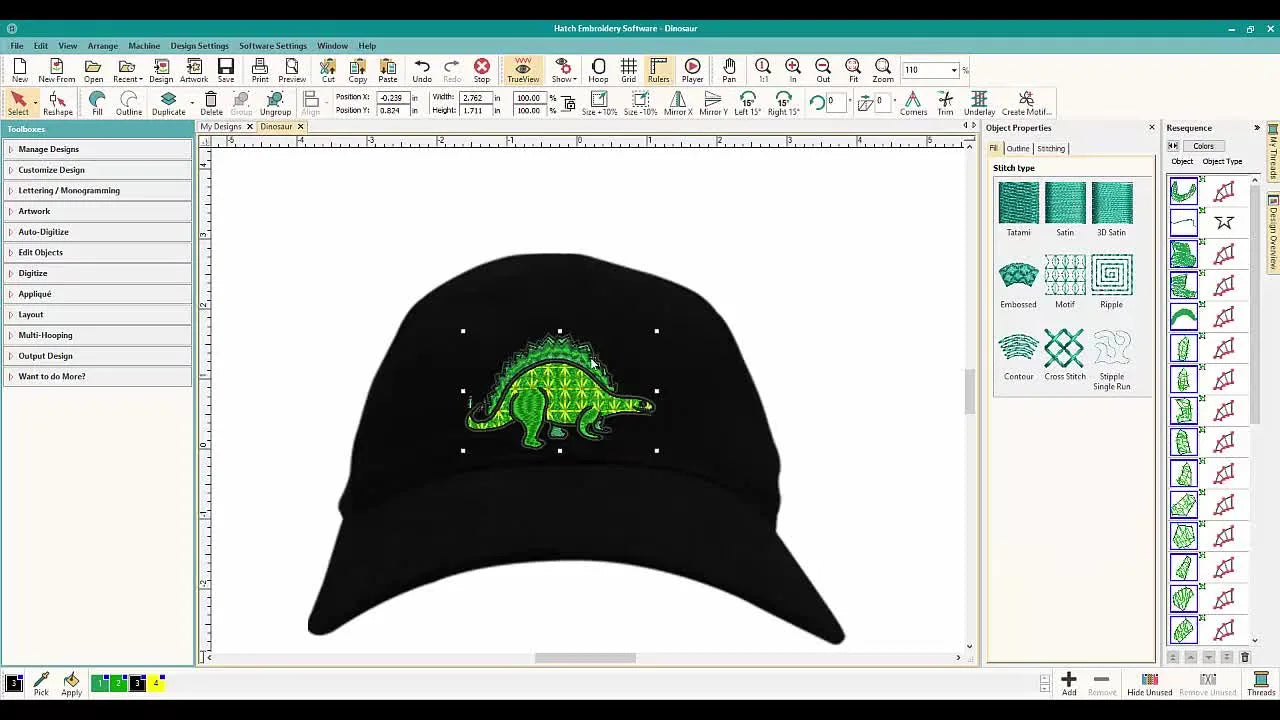1280x720 pixels.
Task: Expand the Multi-Hooping toolbox
Action: (97, 335)
